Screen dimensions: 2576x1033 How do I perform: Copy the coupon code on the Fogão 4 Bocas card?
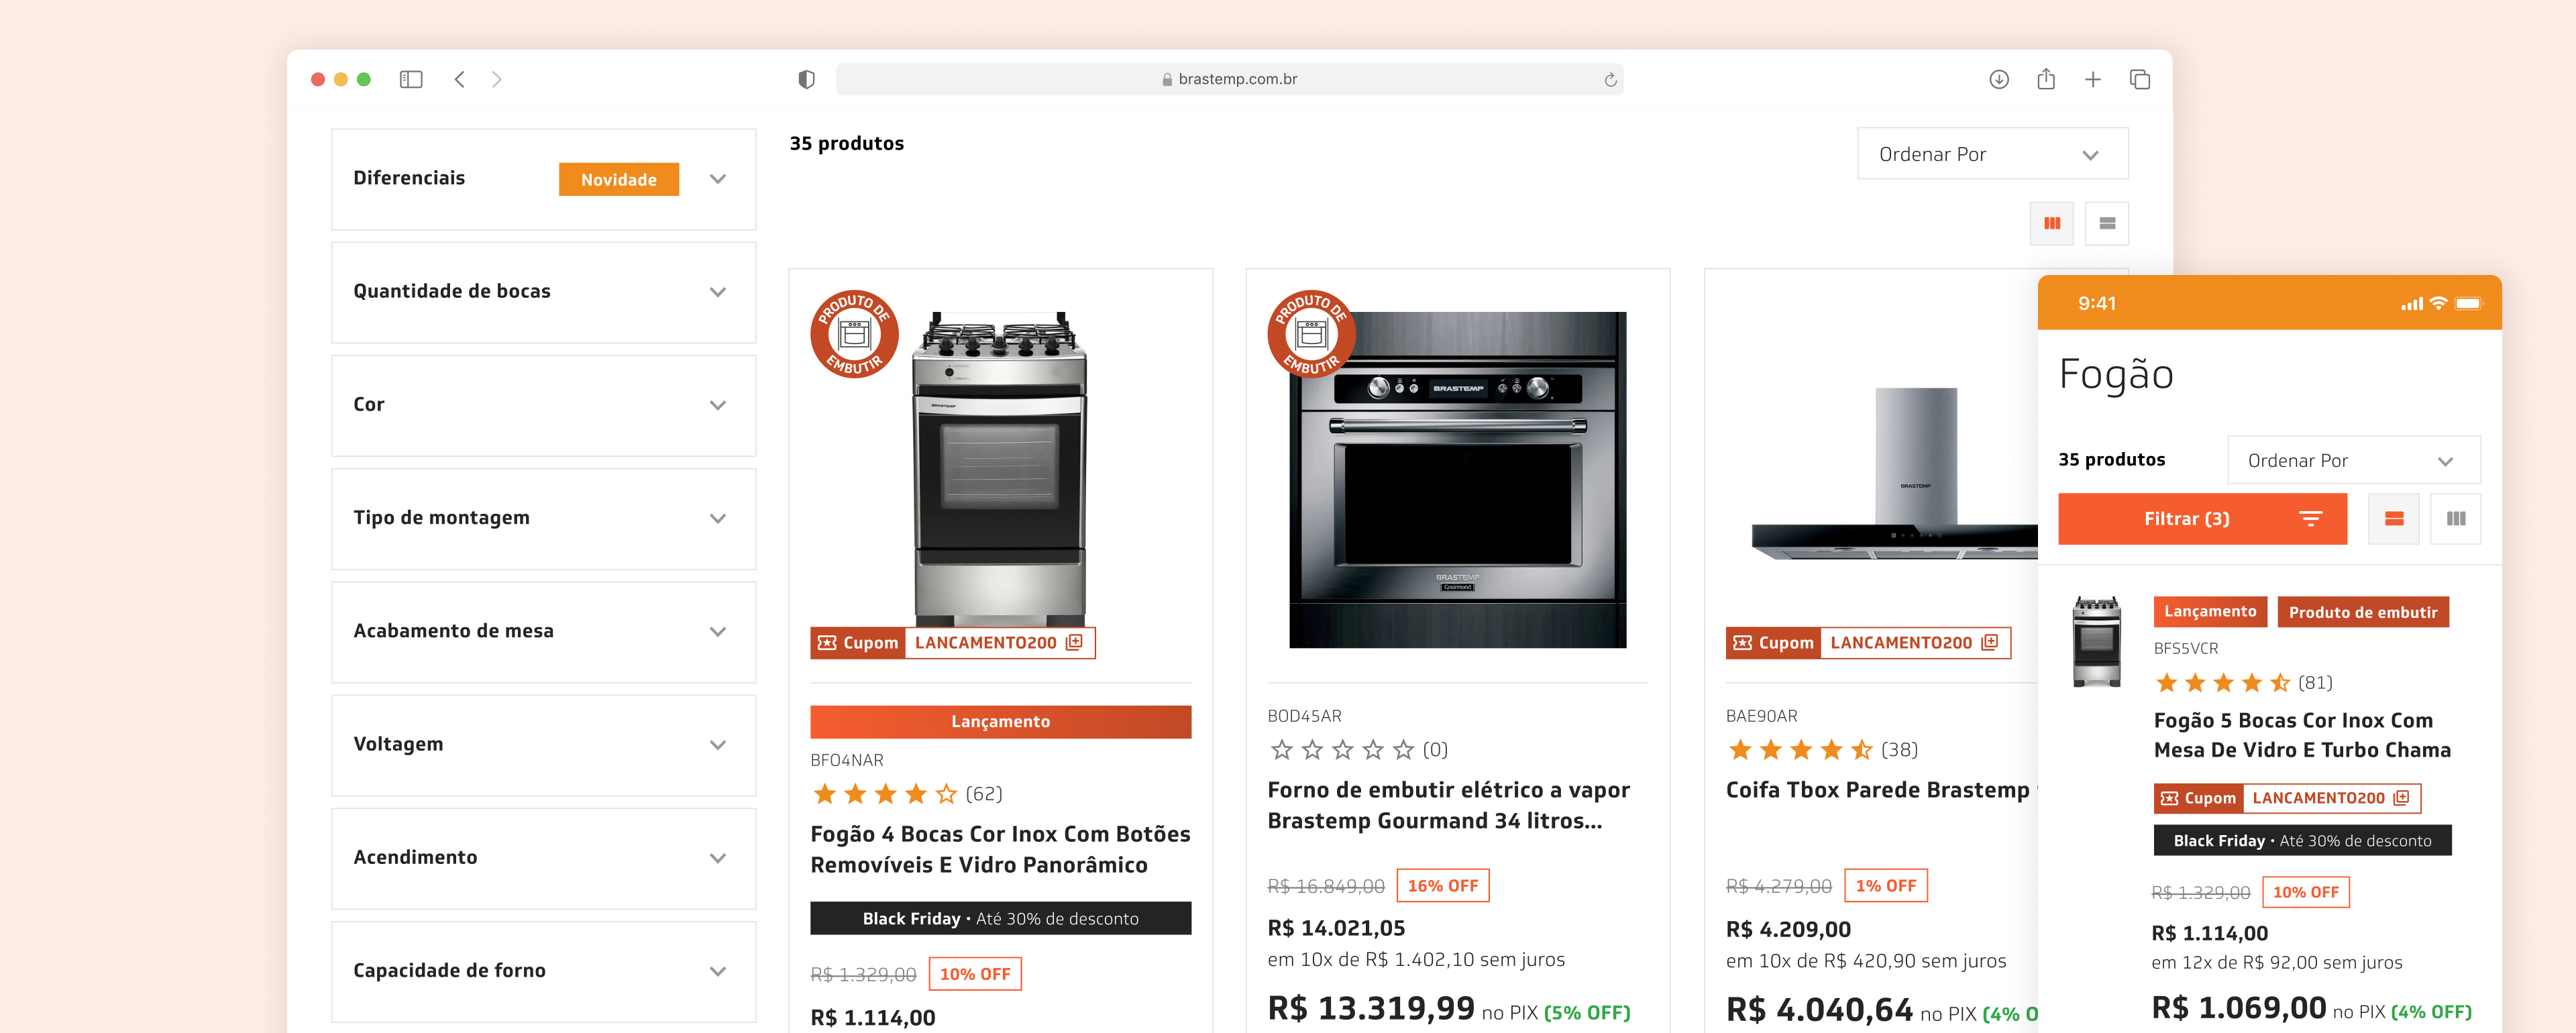1074,642
